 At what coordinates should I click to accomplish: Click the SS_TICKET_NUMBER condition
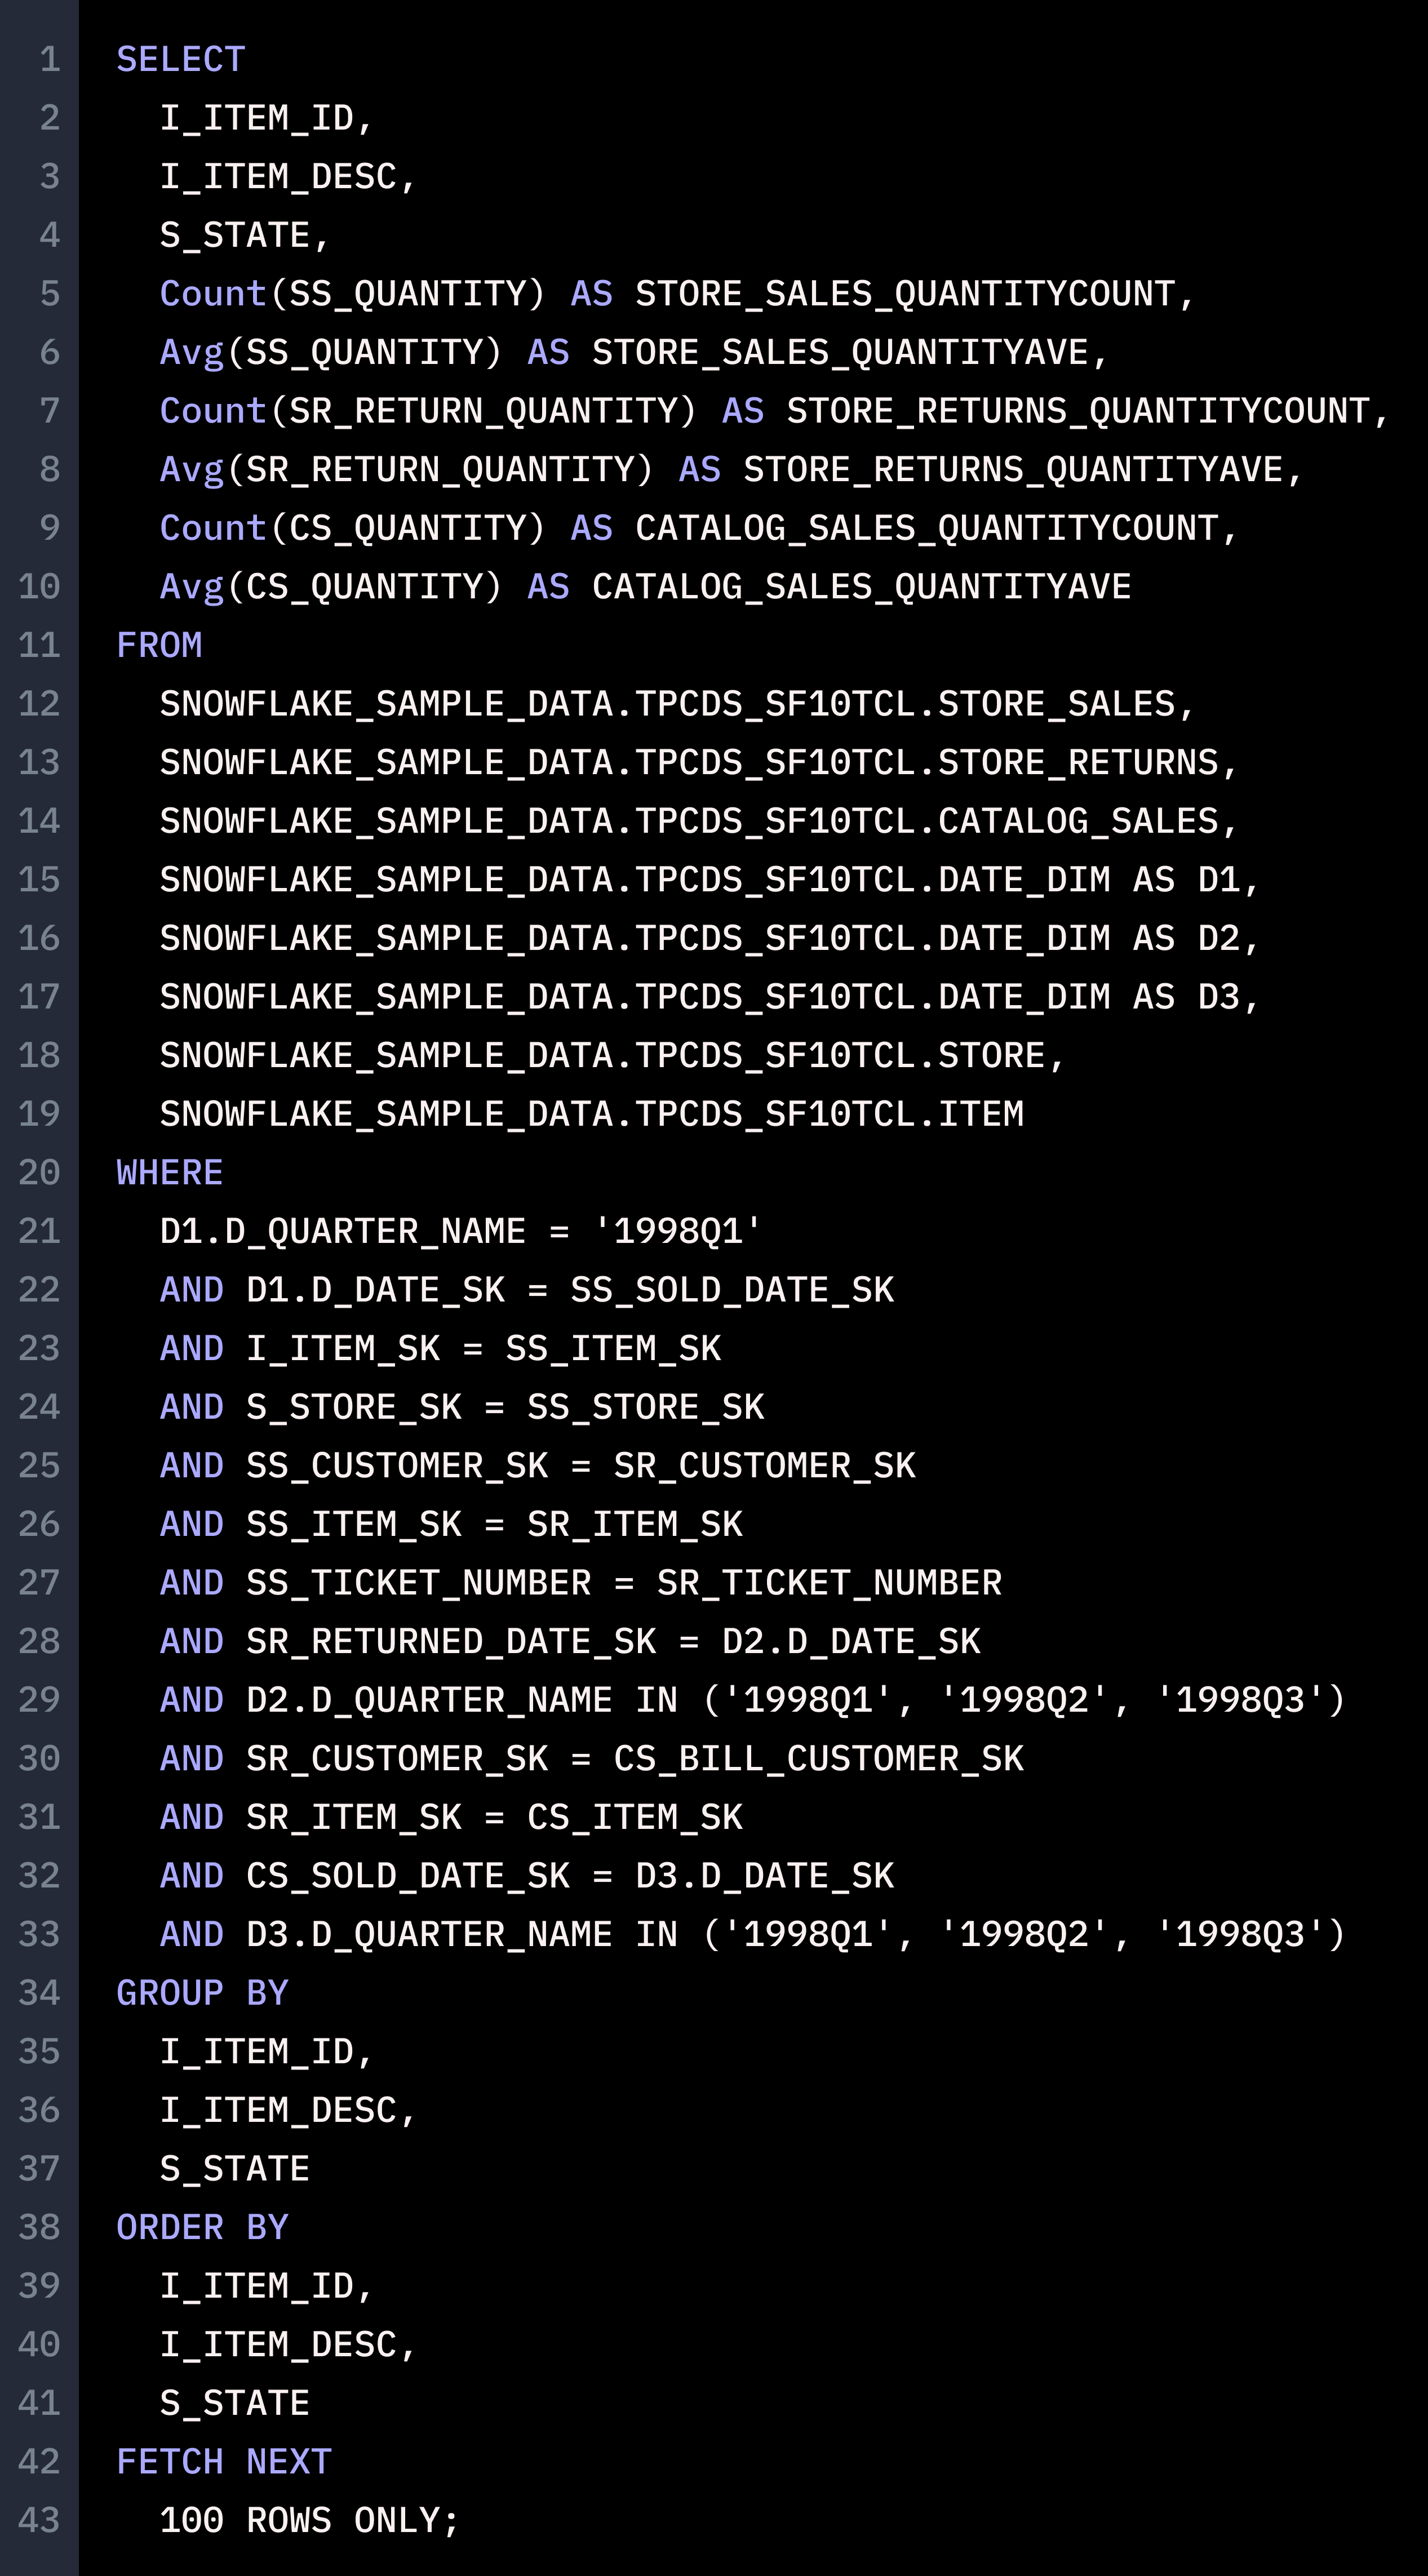419,1582
